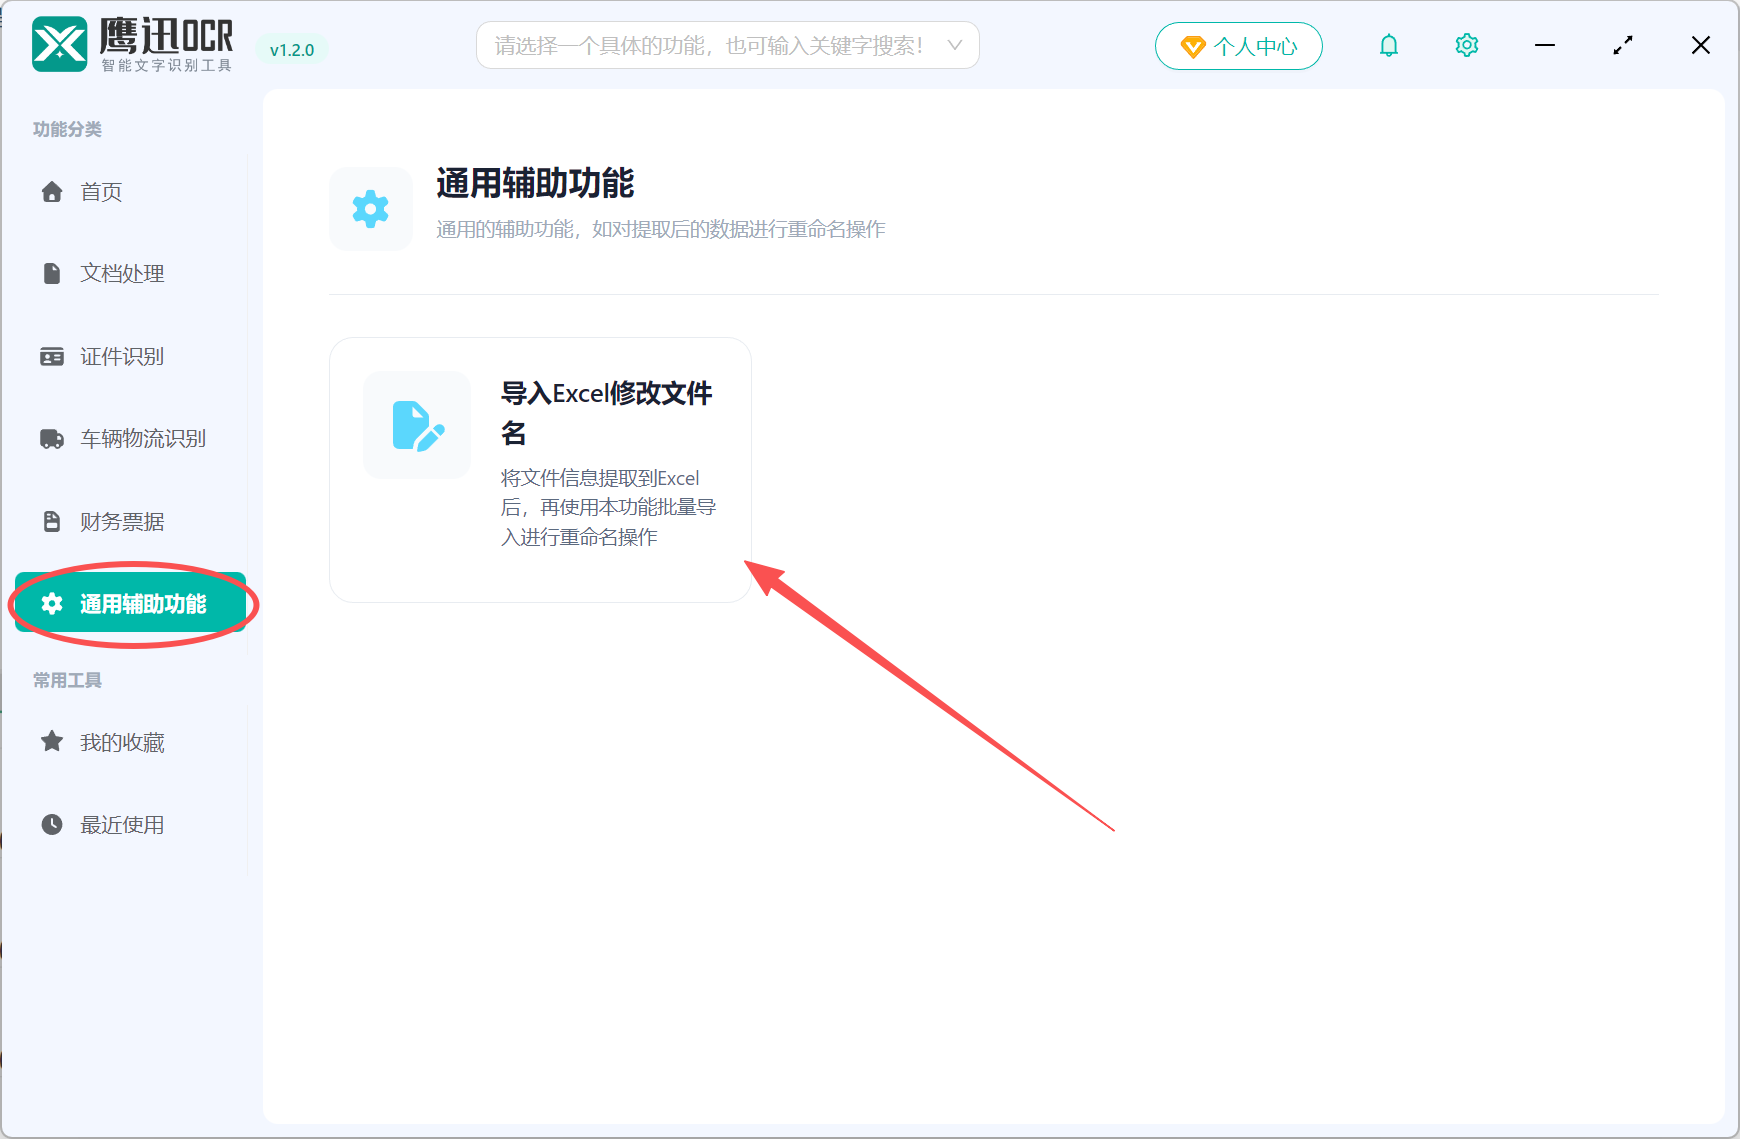Open the feature selection combo box
The height and width of the screenshot is (1139, 1740).
pyautogui.click(x=728, y=45)
